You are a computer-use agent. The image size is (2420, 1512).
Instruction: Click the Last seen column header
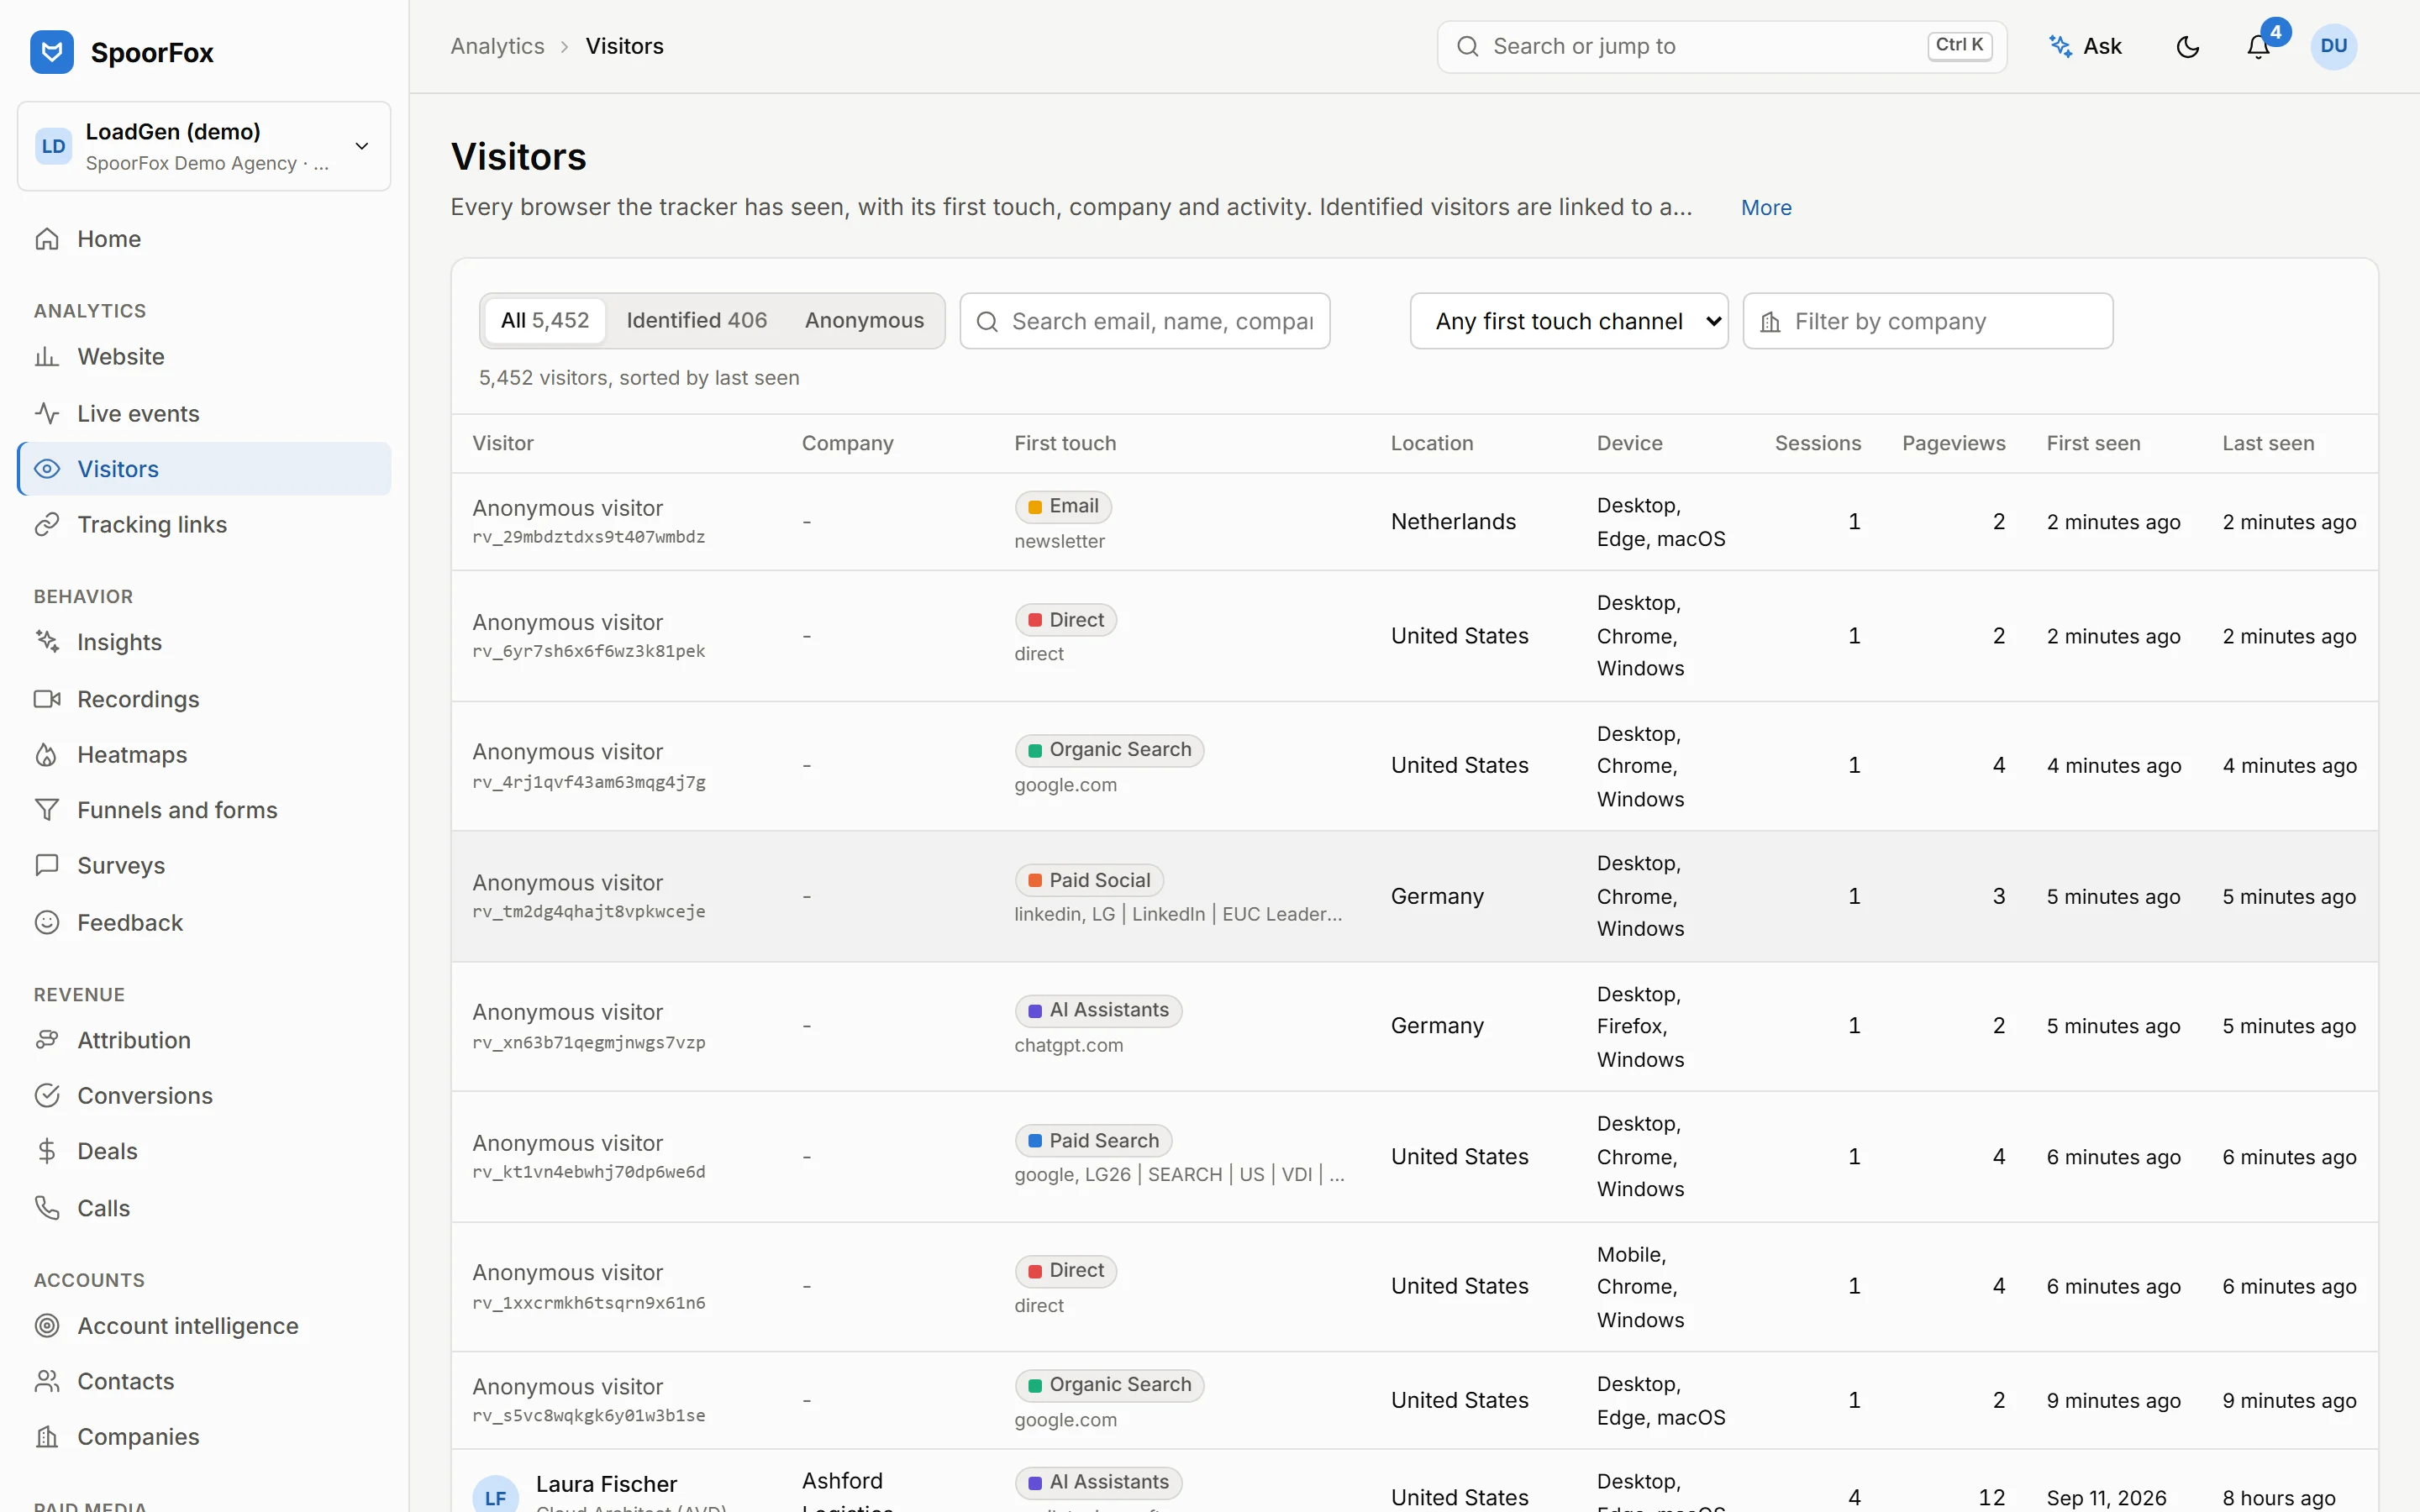[x=2268, y=443]
